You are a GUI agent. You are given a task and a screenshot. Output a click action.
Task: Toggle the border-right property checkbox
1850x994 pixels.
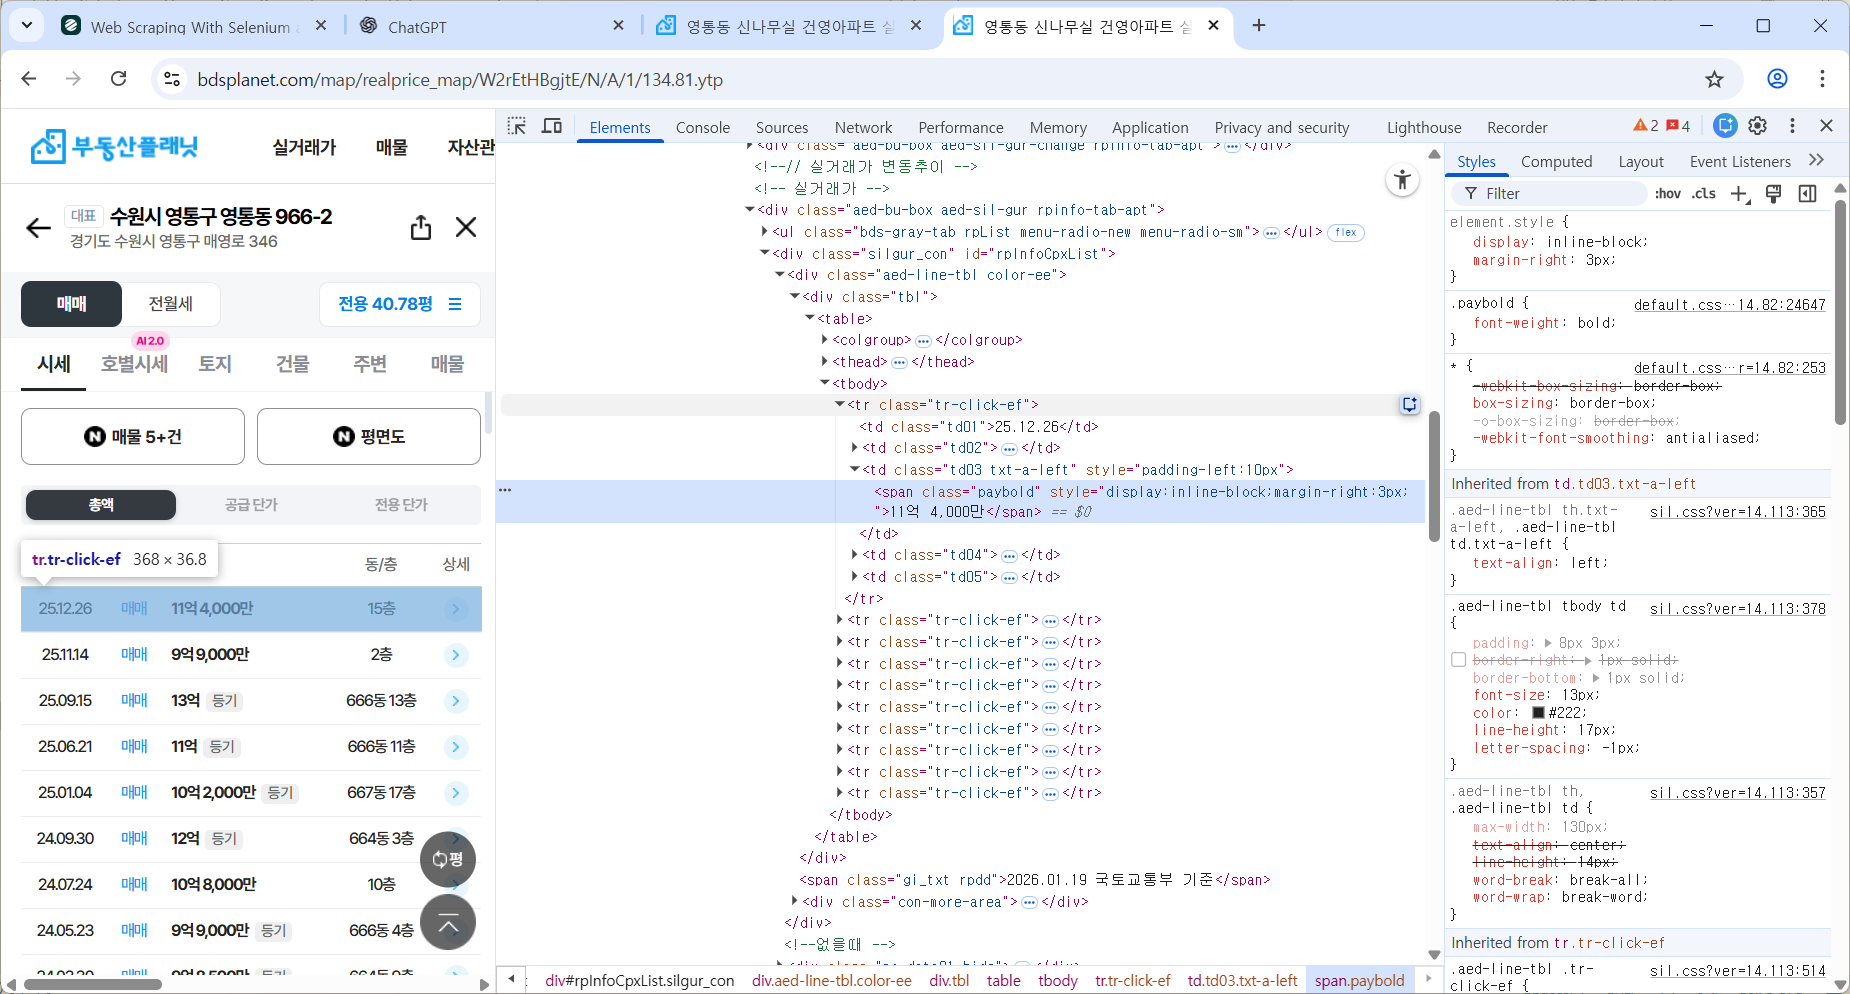[1459, 660]
